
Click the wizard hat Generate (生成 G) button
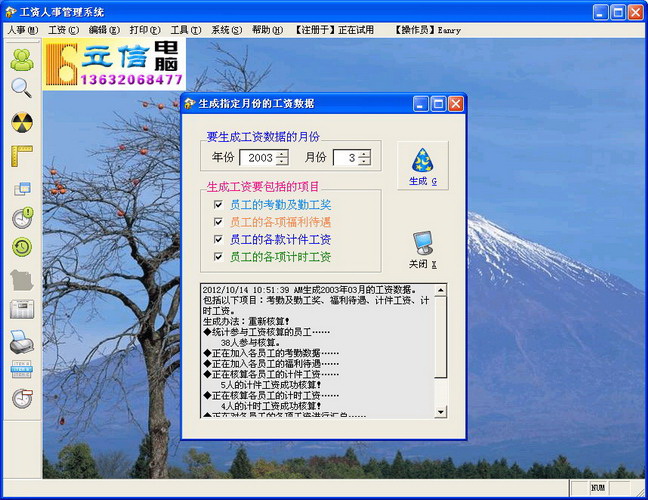tap(423, 166)
